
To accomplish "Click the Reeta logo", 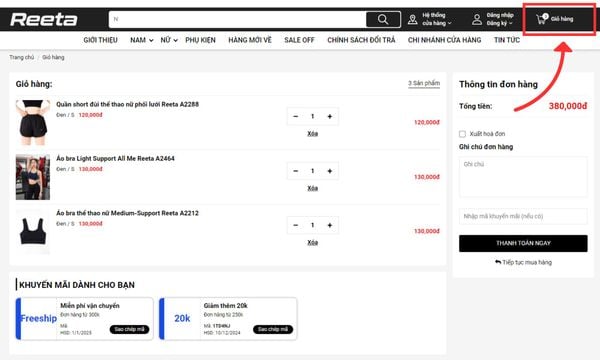I will [44, 19].
